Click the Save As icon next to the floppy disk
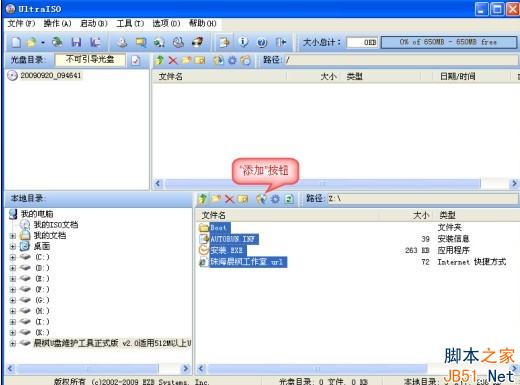 coord(95,42)
